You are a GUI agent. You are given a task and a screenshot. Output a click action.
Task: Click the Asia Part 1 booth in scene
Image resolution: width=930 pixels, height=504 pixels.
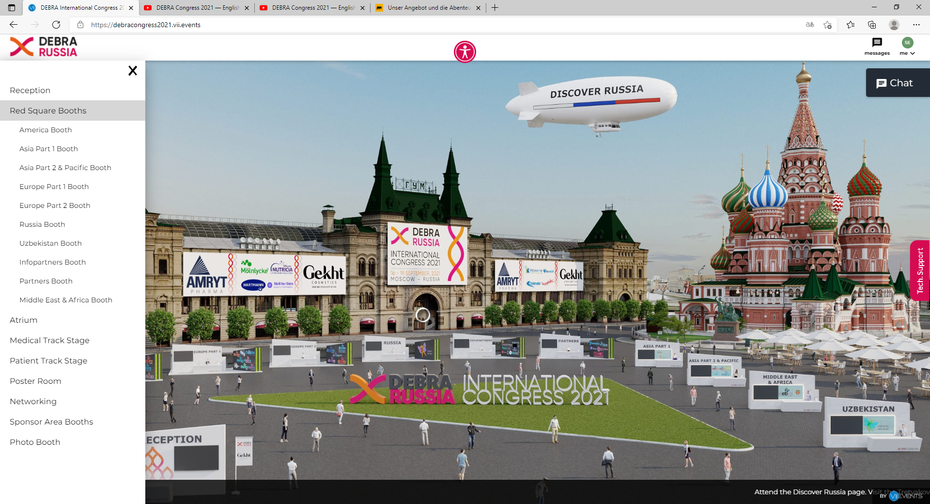pos(658,354)
